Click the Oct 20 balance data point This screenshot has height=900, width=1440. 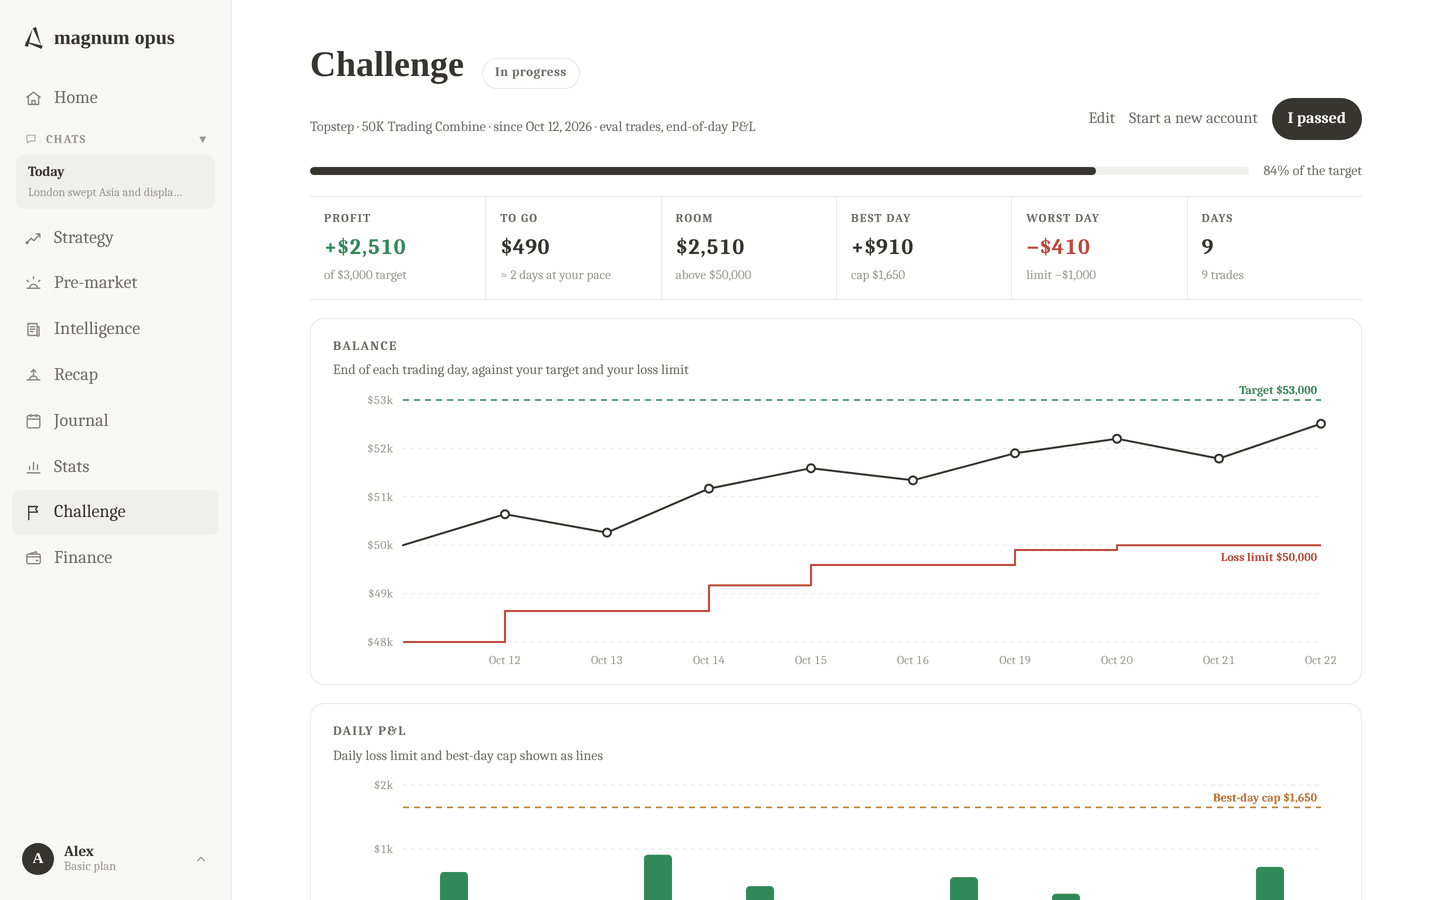[x=1117, y=439]
